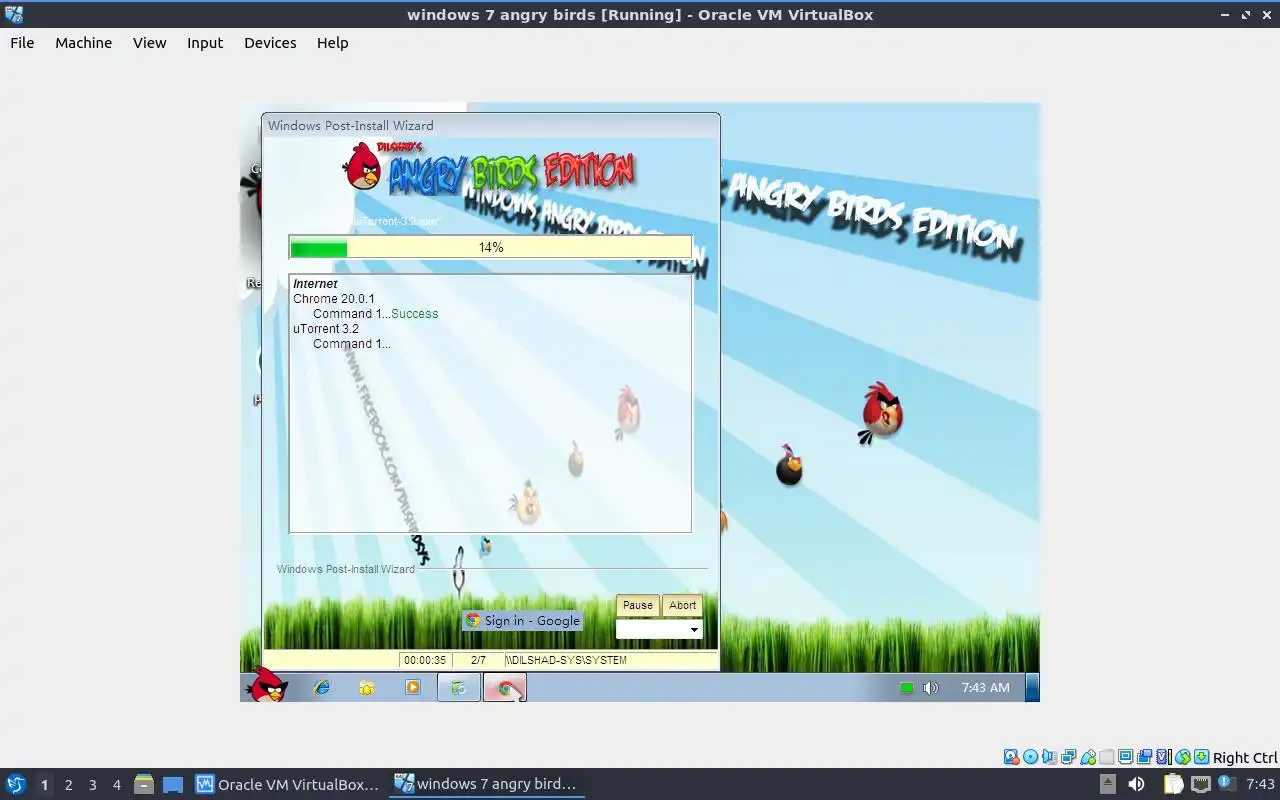Click VirtualBox optical disk indicator

coord(1030,757)
